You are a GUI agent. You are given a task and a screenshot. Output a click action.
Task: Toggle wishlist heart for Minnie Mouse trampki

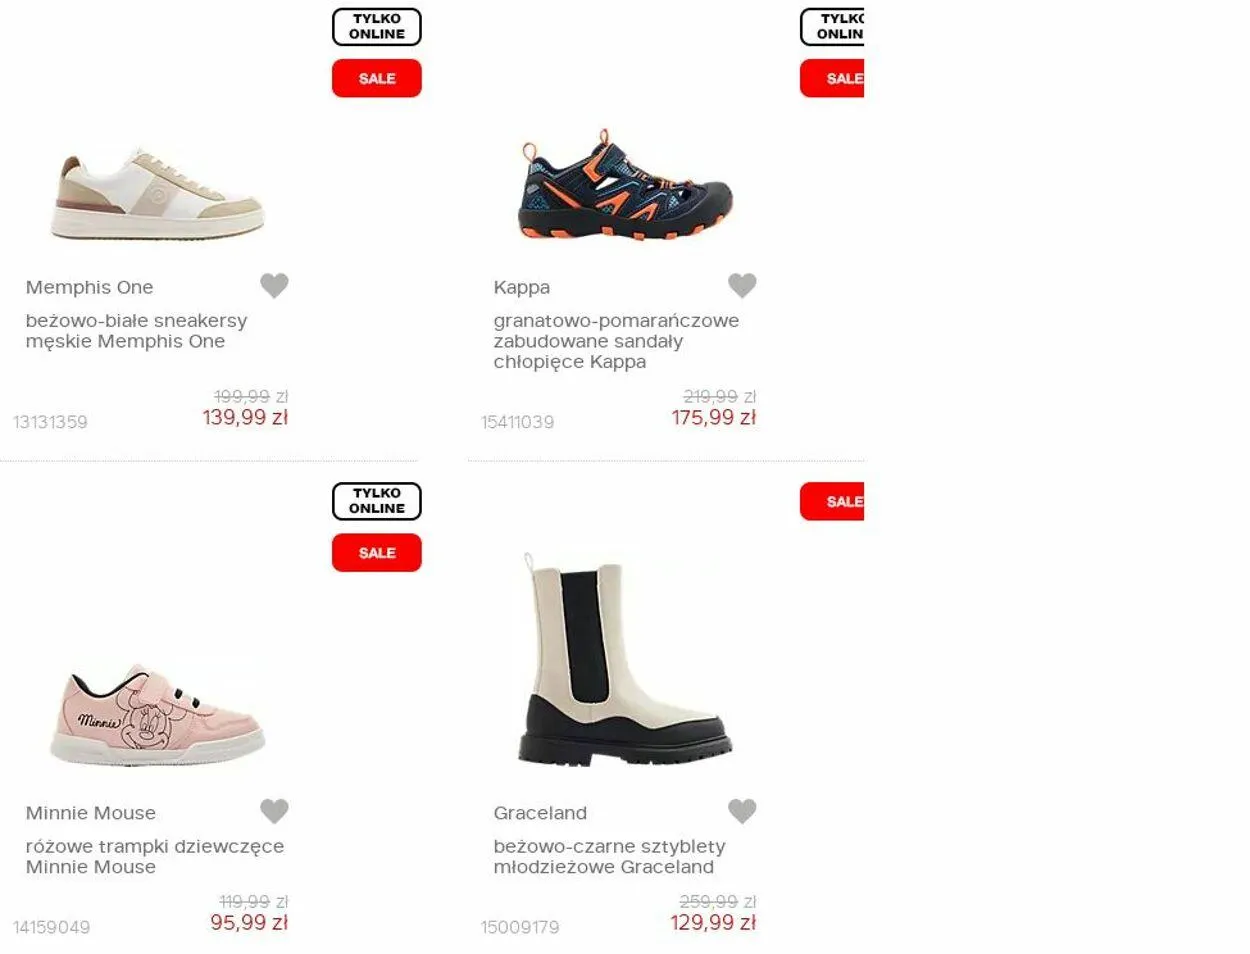coord(274,811)
